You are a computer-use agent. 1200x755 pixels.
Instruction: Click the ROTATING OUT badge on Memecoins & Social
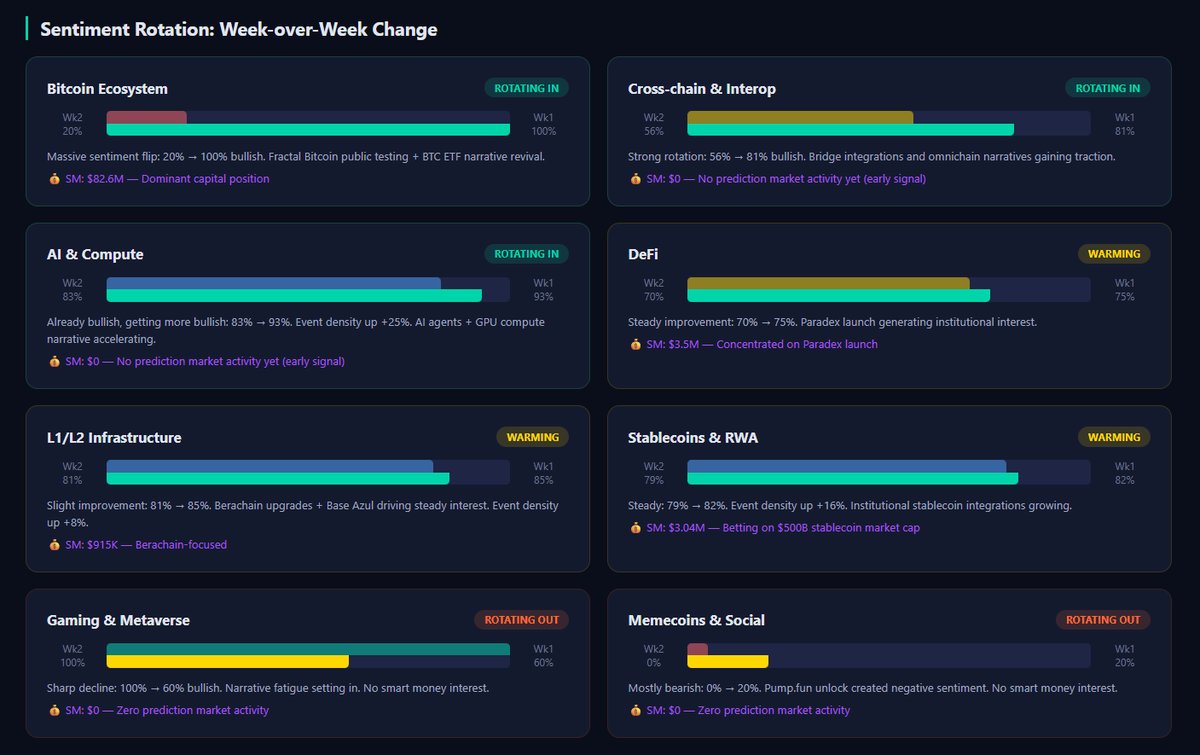pyautogui.click(x=1103, y=620)
